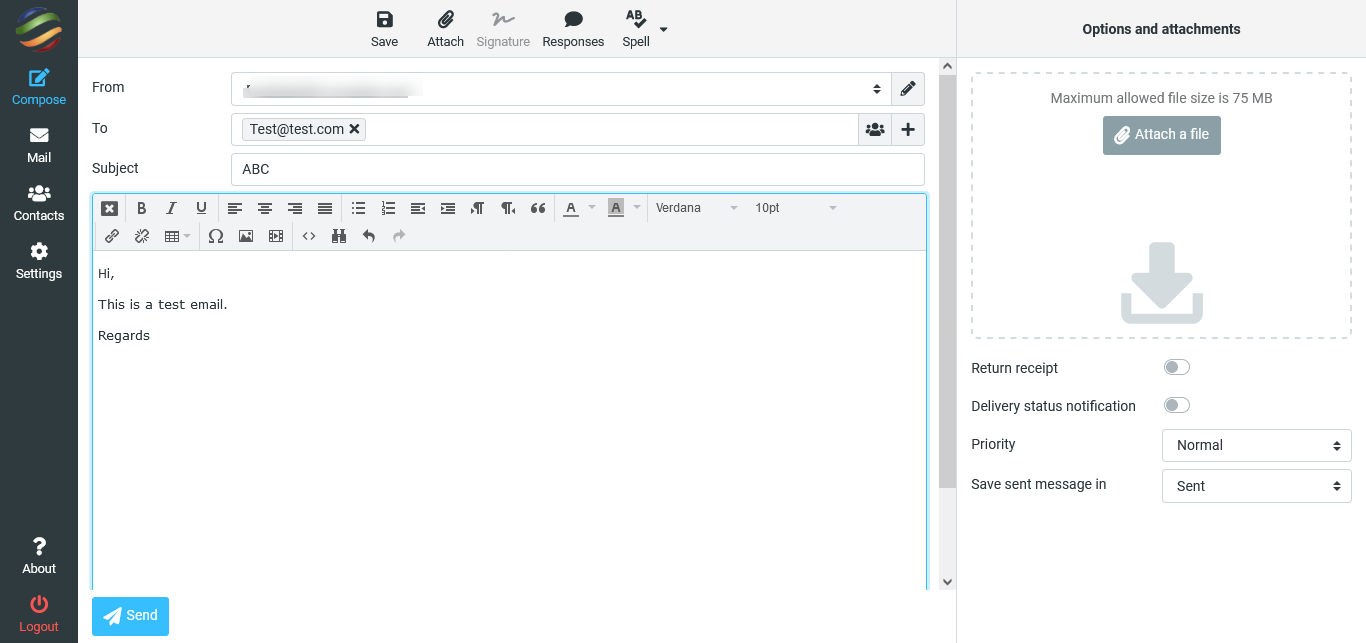Expand the Verdana font family dropdown

697,208
